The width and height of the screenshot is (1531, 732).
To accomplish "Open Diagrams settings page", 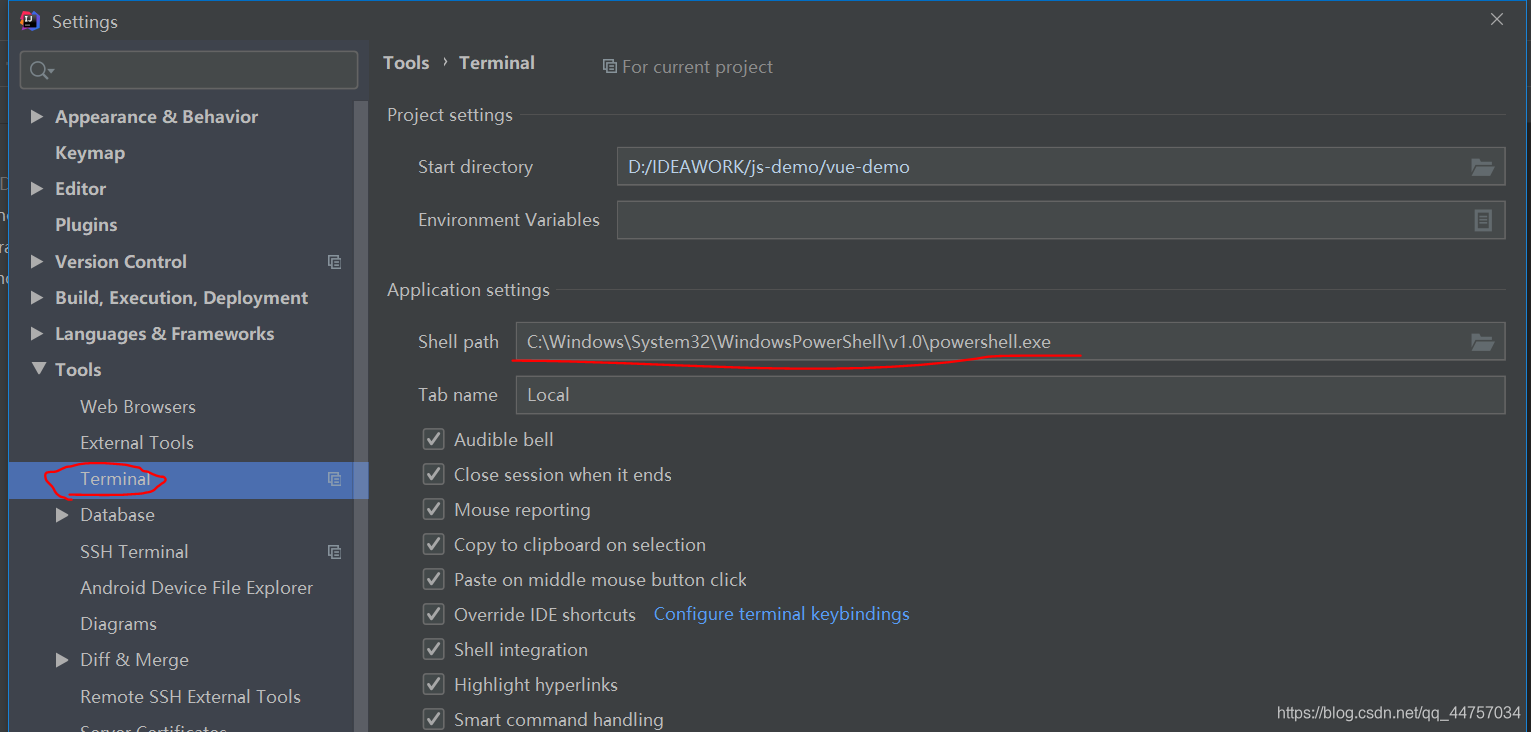I will pyautogui.click(x=118, y=624).
